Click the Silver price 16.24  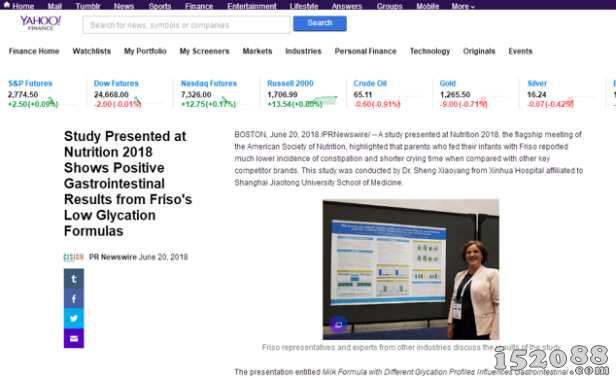[537, 95]
